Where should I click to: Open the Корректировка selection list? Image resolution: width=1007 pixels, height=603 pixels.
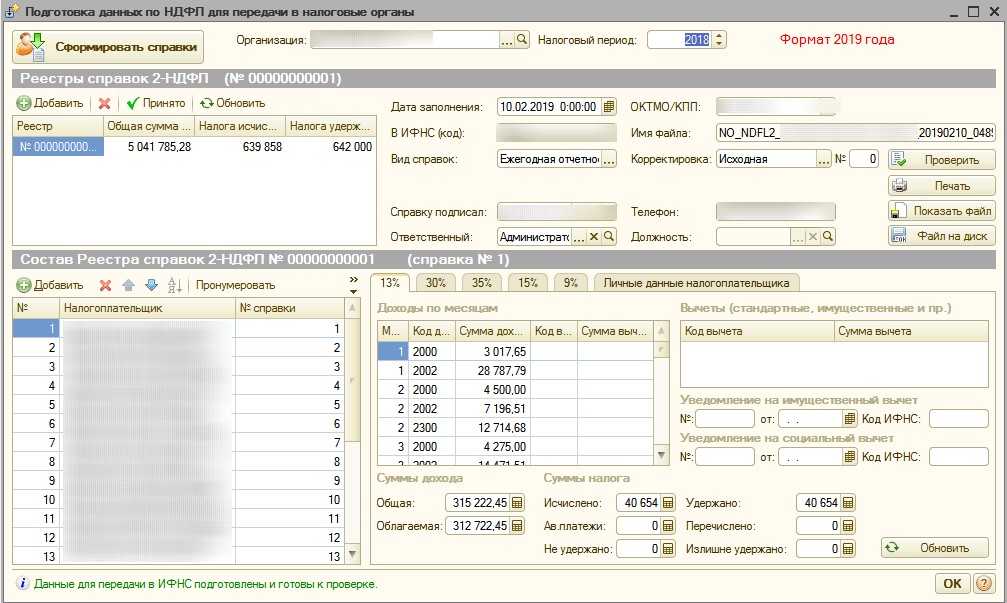tap(824, 159)
